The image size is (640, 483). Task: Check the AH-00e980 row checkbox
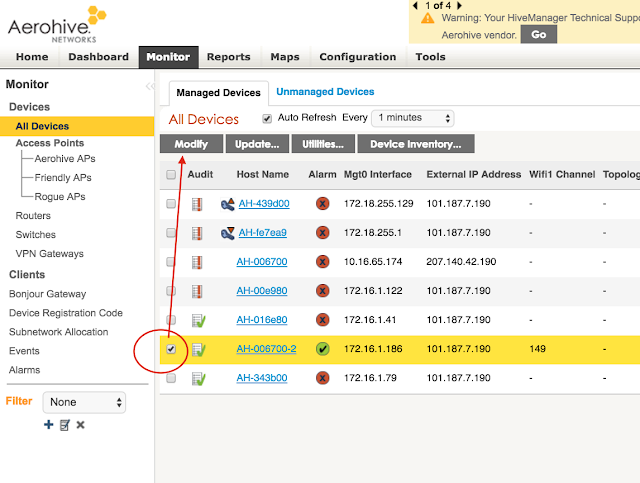point(171,291)
